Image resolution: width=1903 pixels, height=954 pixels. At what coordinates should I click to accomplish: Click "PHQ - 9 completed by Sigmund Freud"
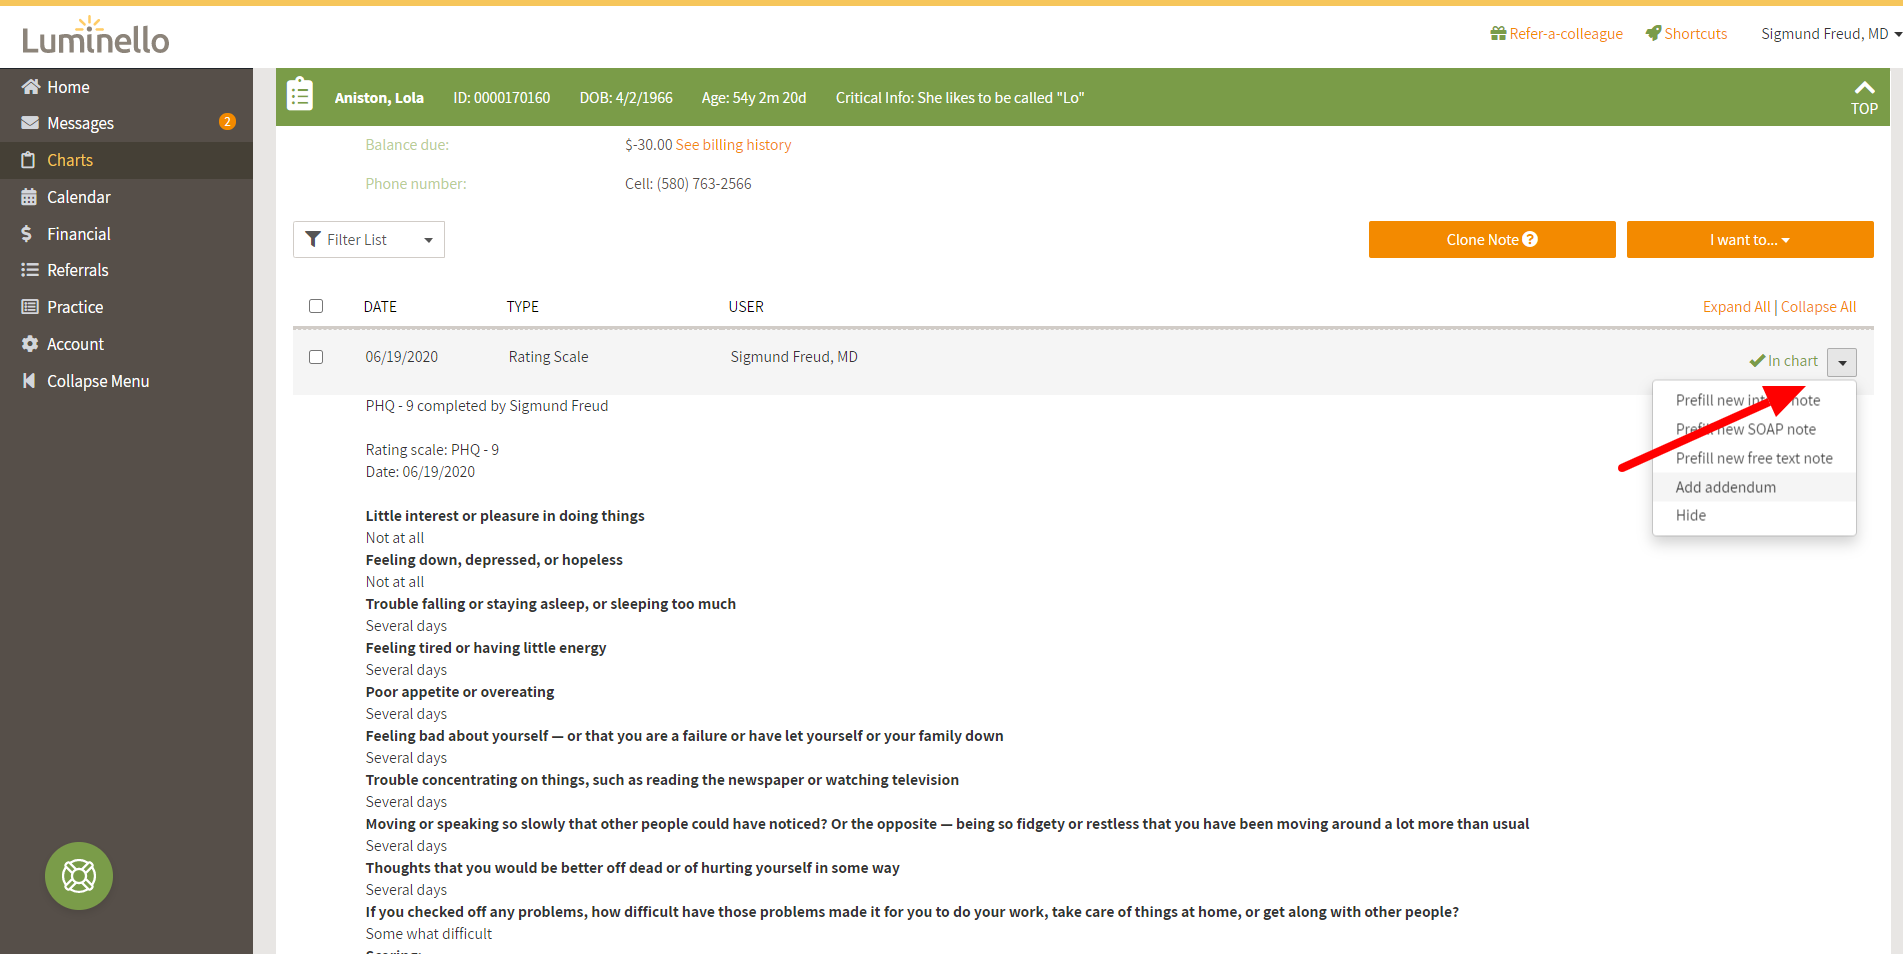click(487, 406)
